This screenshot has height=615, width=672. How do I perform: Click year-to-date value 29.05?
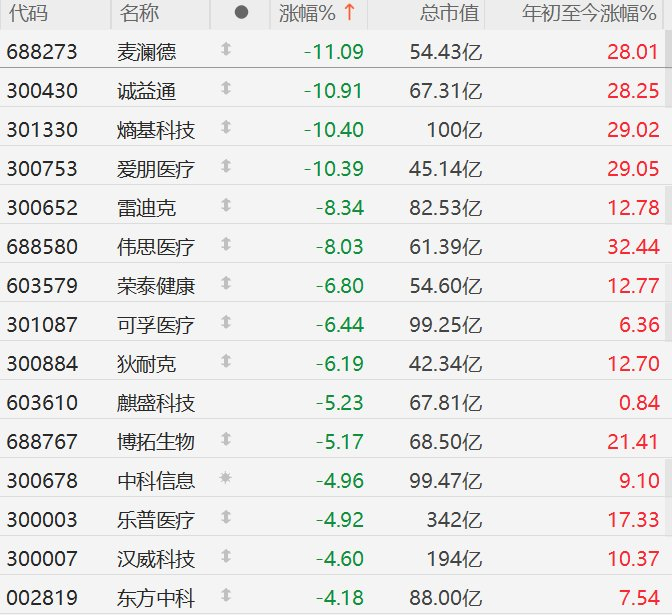click(633, 169)
